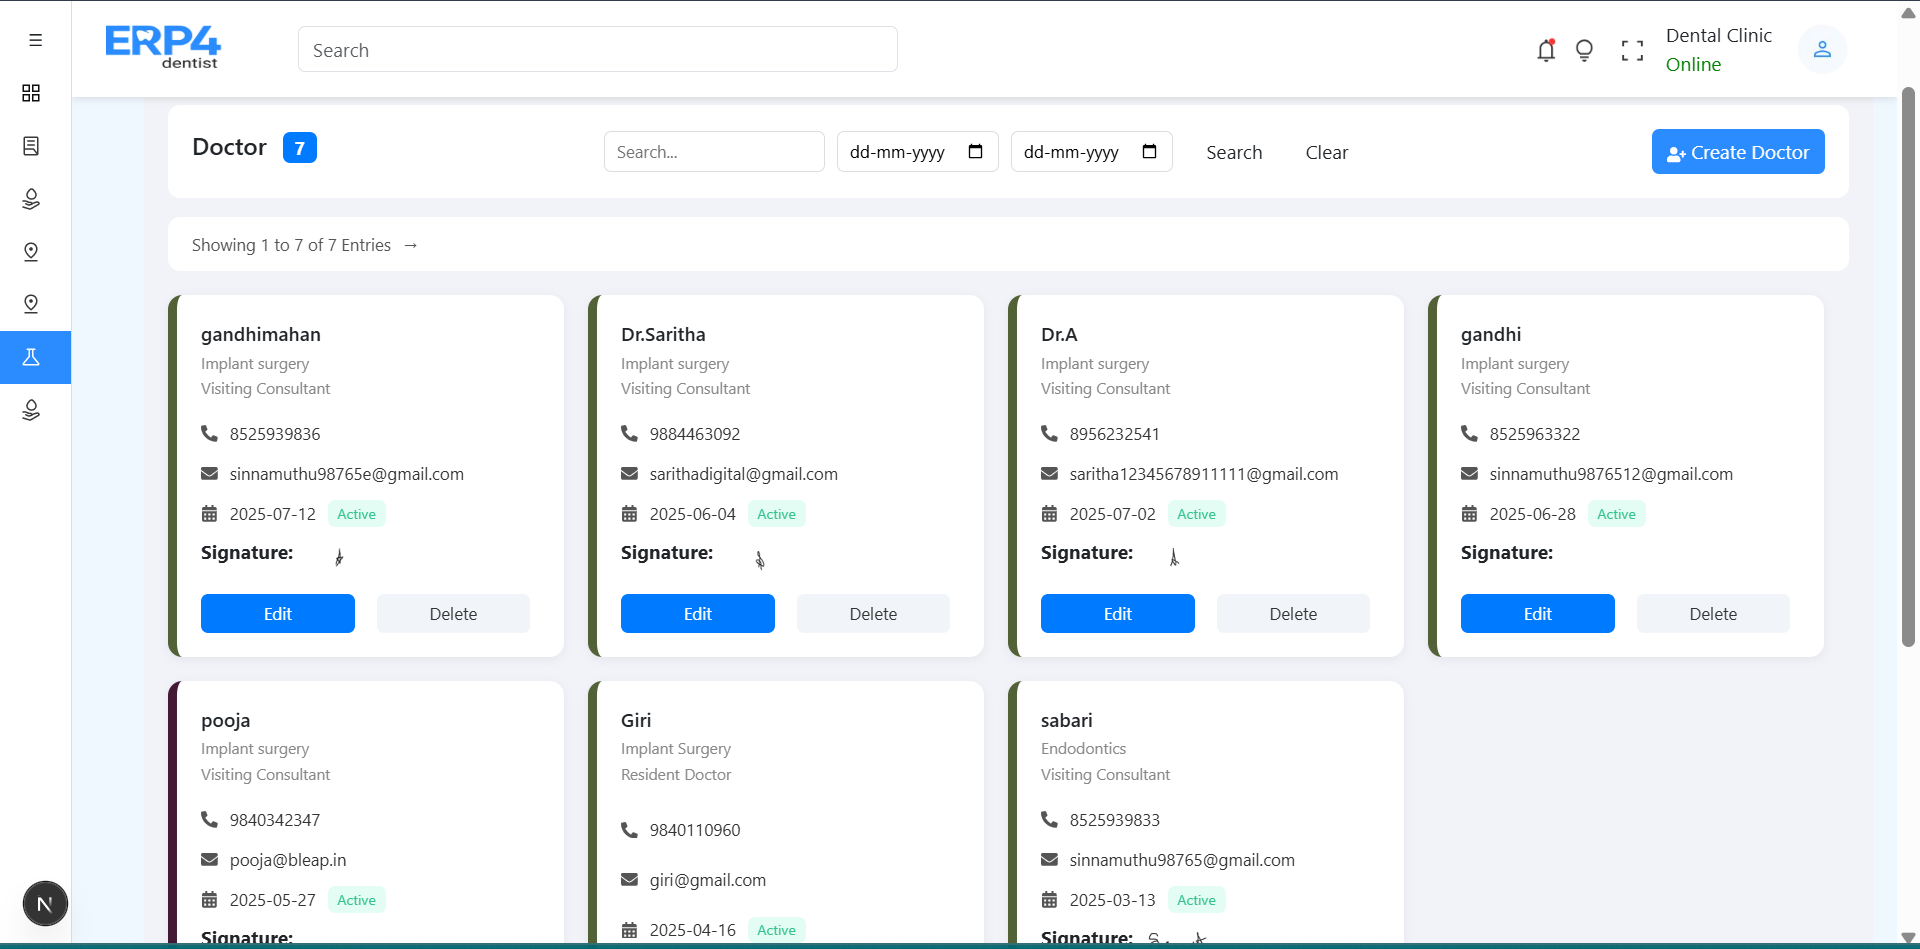Click signature image on Dr.Saritha card

coord(760,559)
